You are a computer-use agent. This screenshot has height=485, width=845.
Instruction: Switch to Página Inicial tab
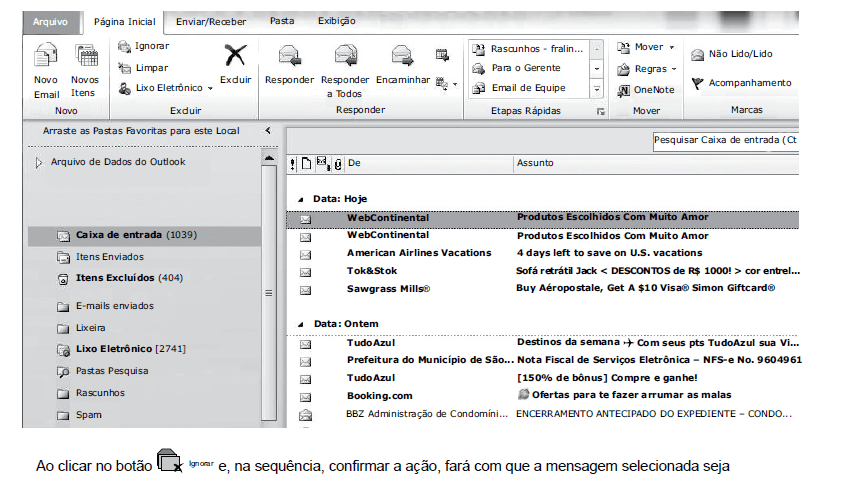click(x=124, y=22)
